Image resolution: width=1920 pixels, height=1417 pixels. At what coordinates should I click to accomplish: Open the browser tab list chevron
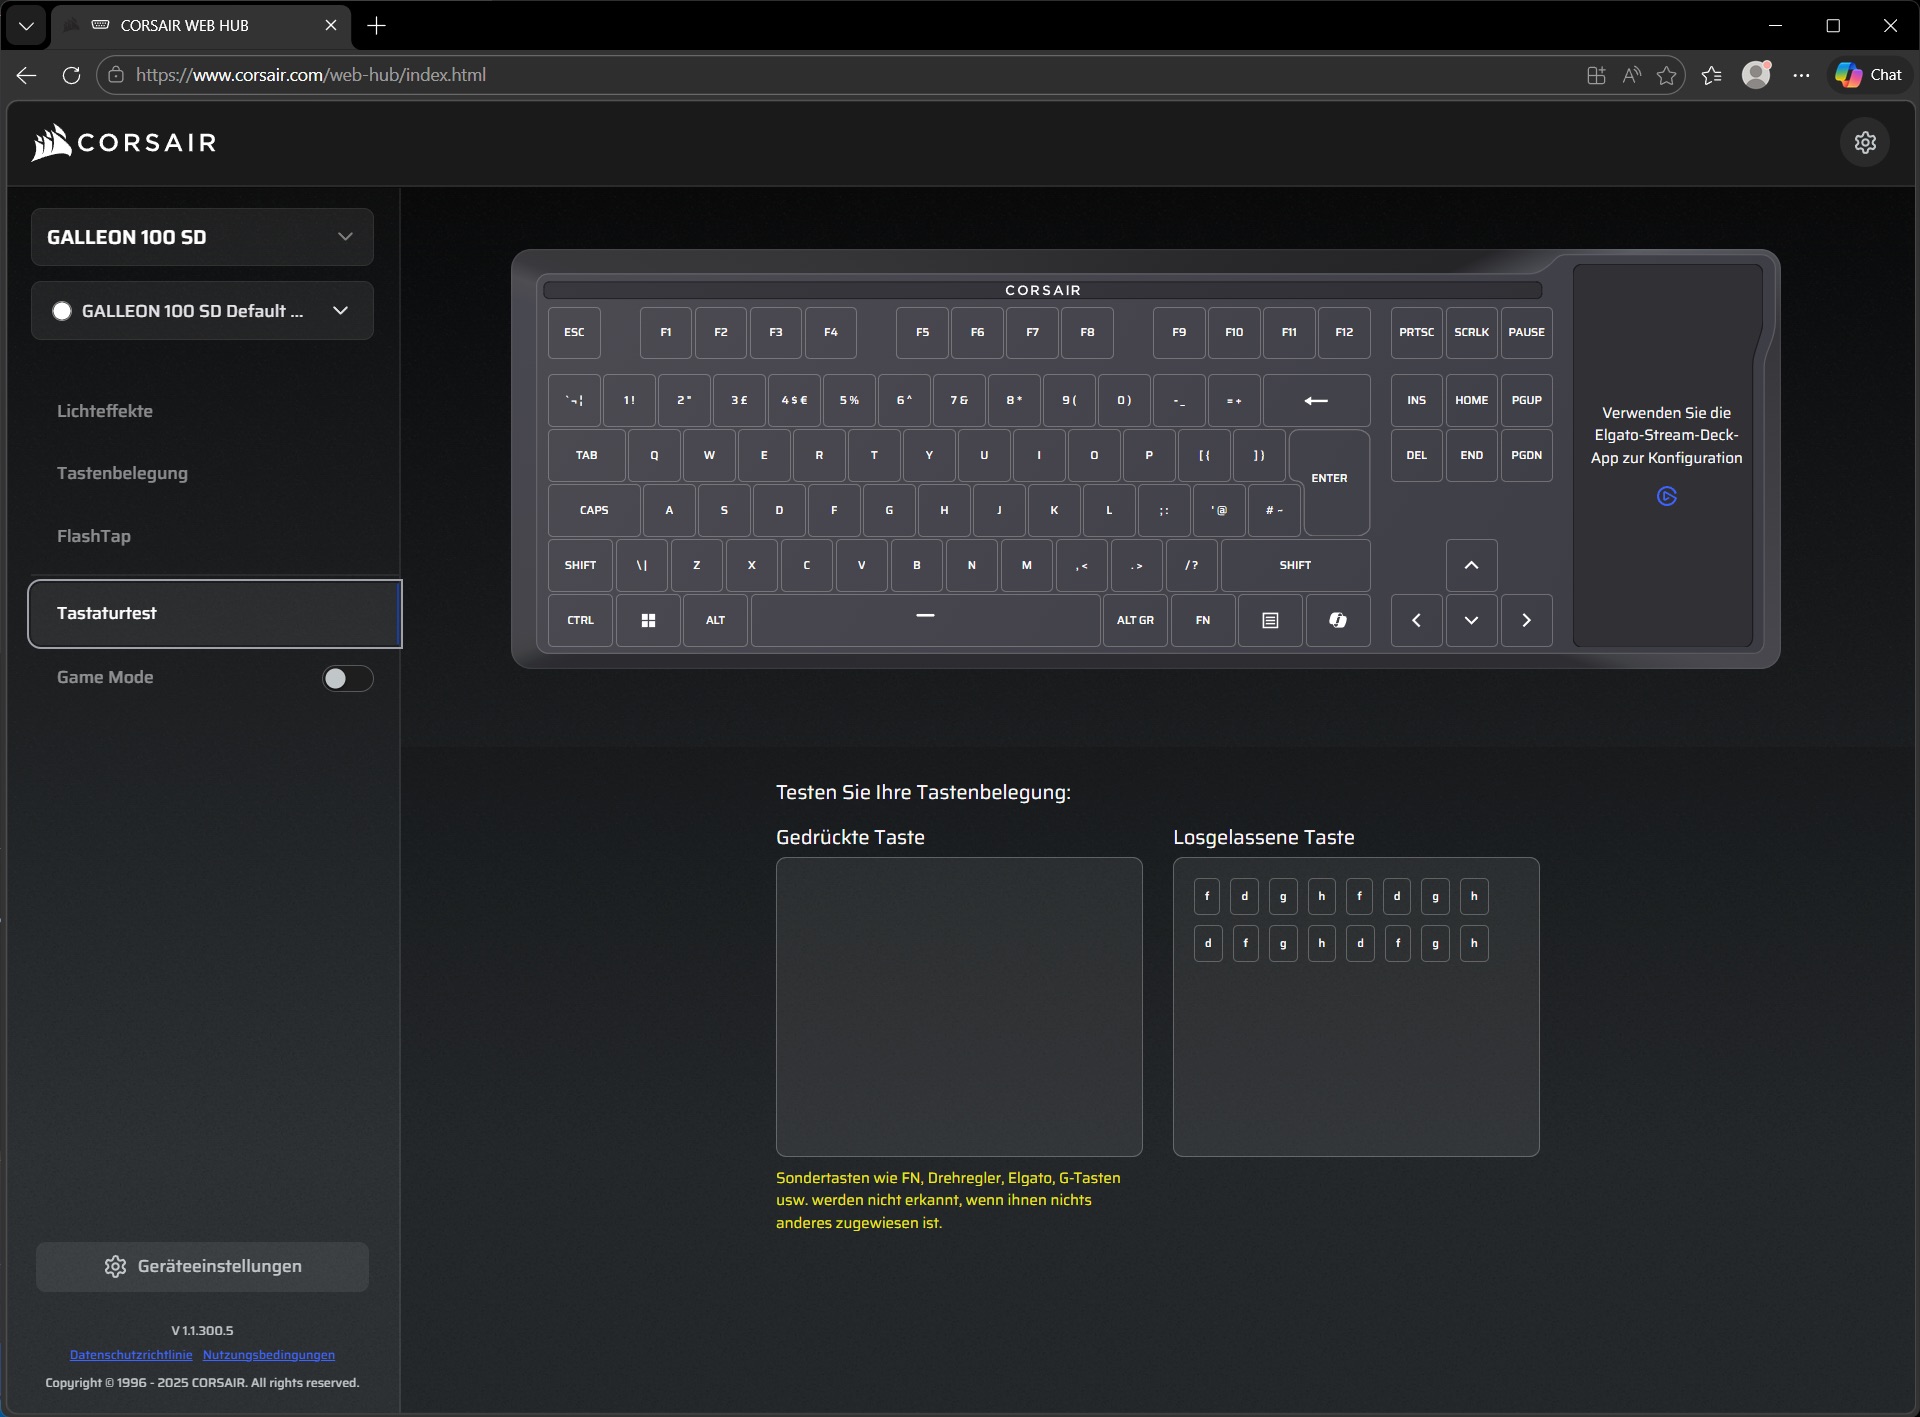(x=26, y=26)
